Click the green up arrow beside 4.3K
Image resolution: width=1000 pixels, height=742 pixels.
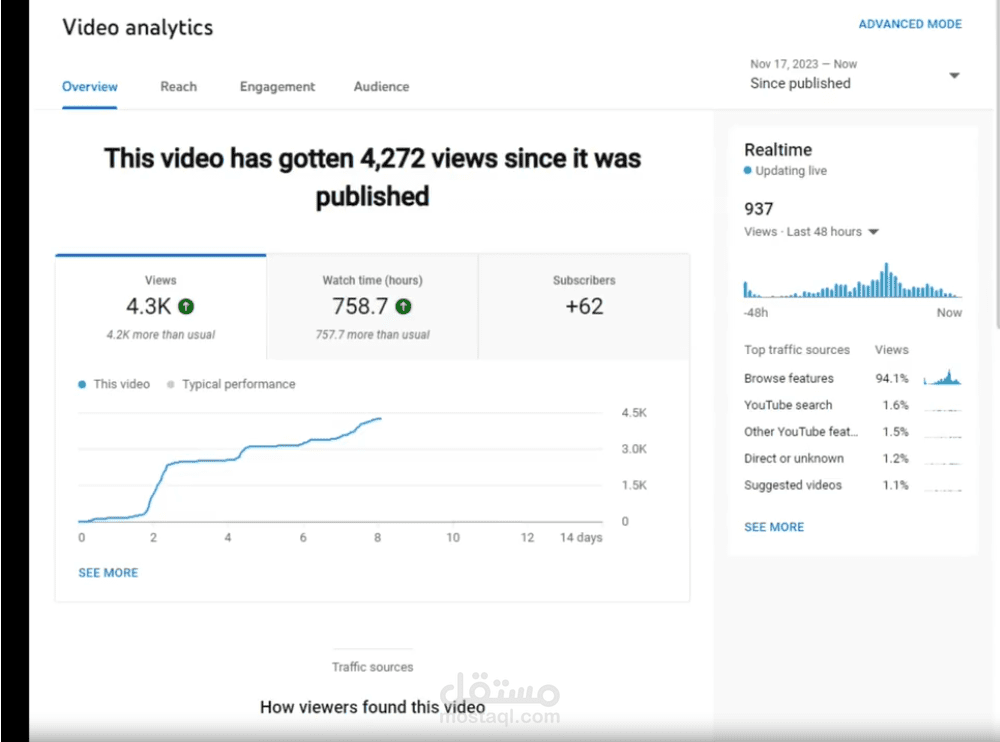(186, 307)
